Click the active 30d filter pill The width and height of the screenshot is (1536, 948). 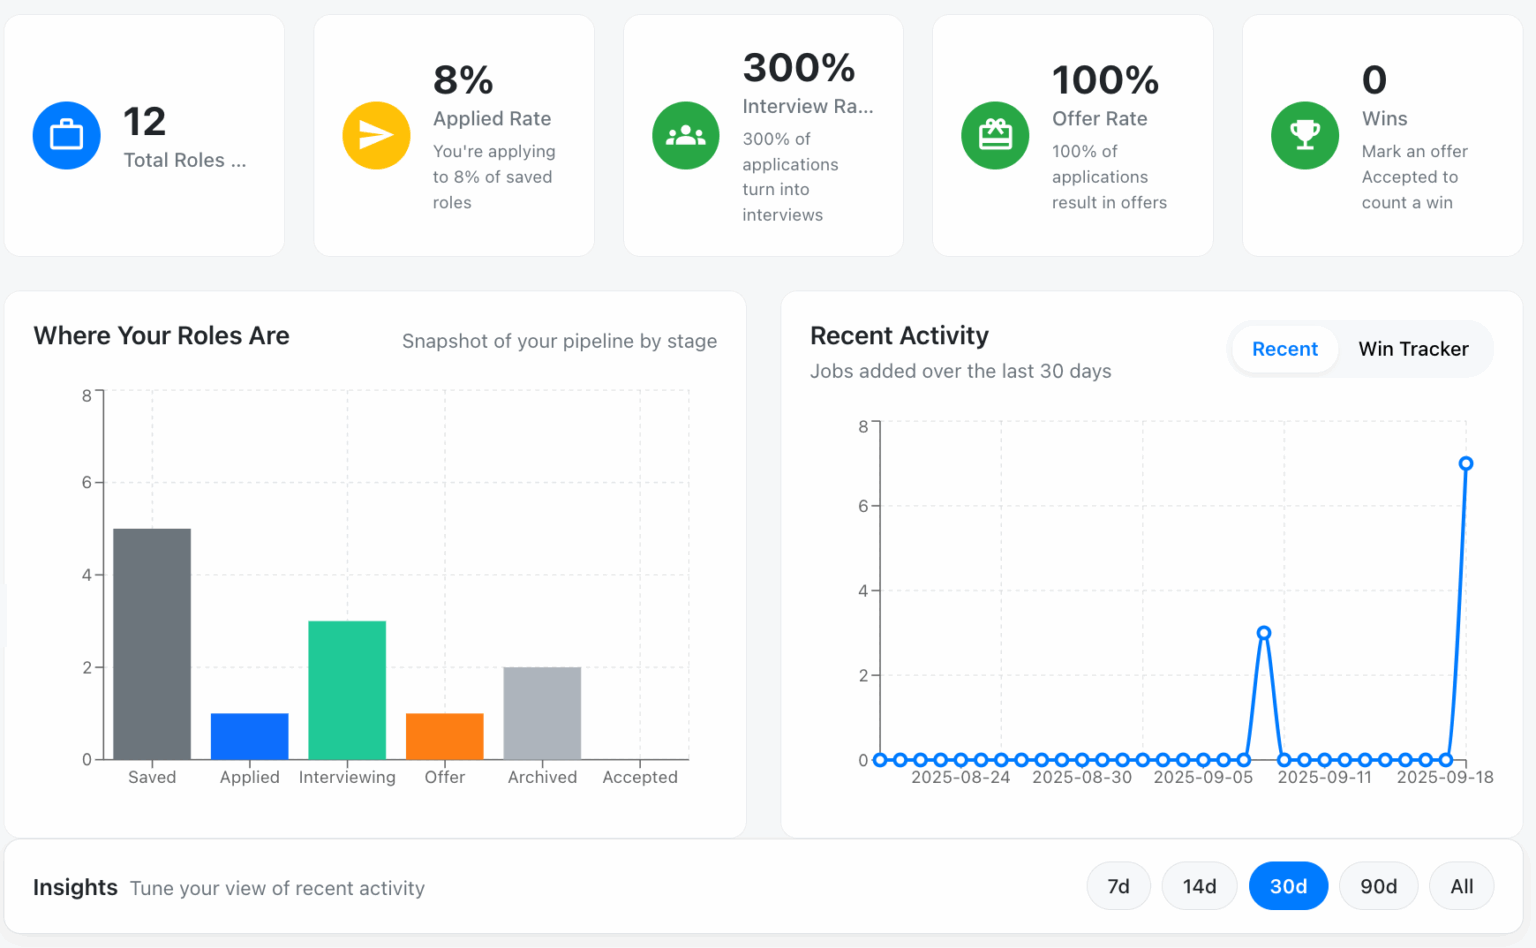(x=1288, y=886)
